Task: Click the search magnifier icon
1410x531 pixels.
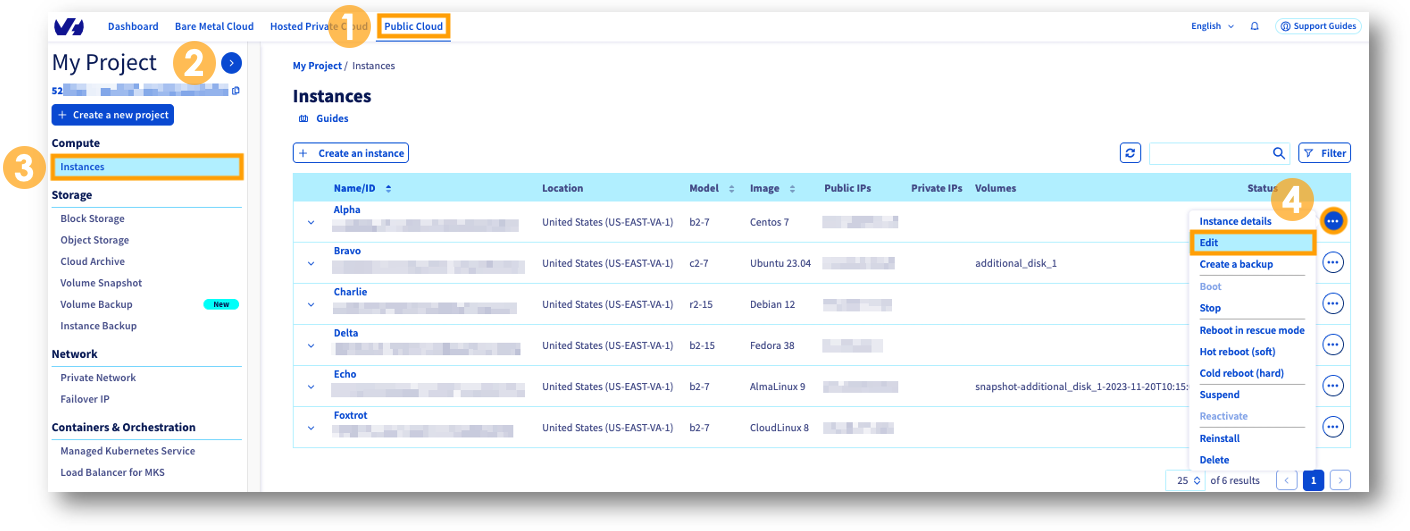Action: click(x=1279, y=153)
